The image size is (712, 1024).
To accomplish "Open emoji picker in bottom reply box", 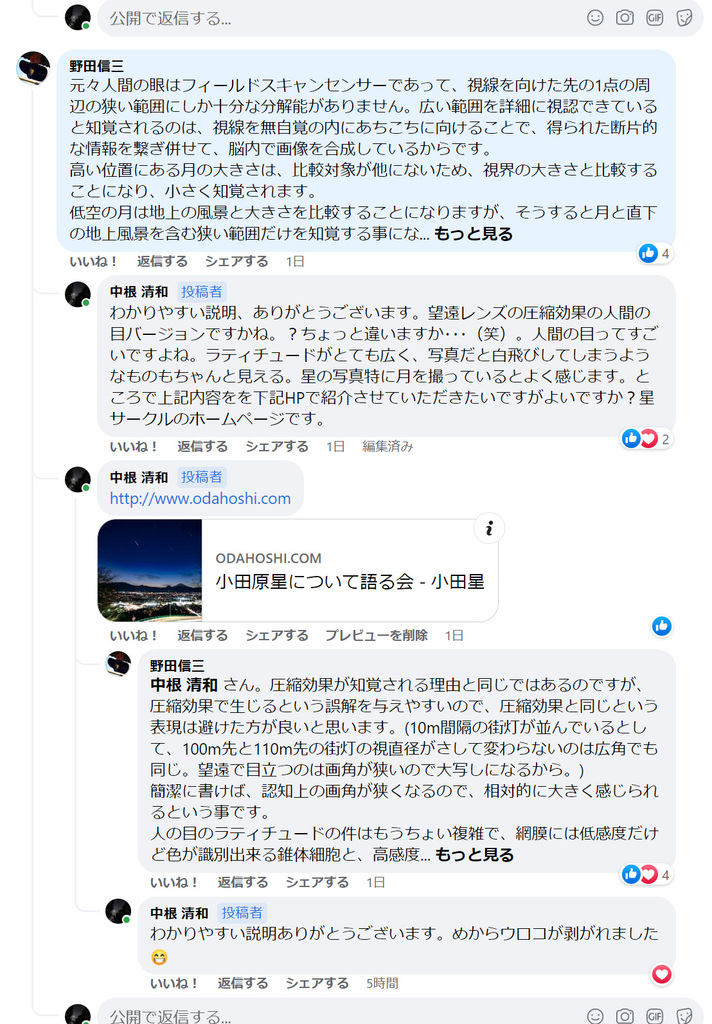I will pyautogui.click(x=594, y=1016).
